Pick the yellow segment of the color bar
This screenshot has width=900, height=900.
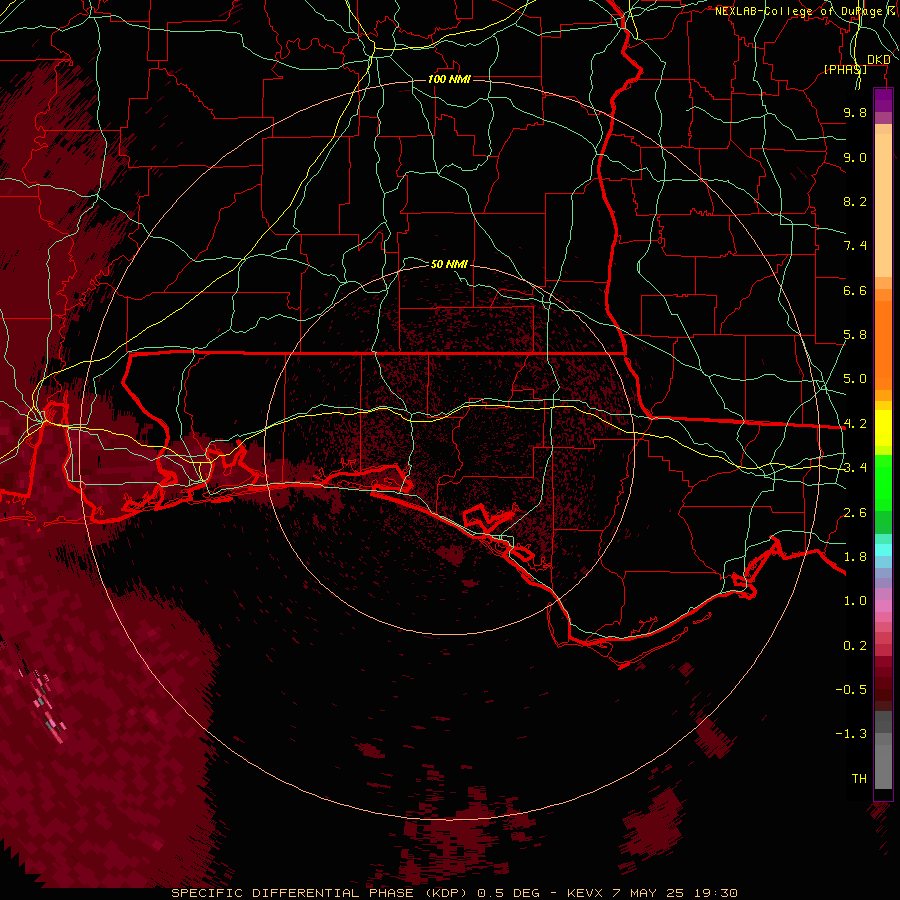click(x=883, y=428)
